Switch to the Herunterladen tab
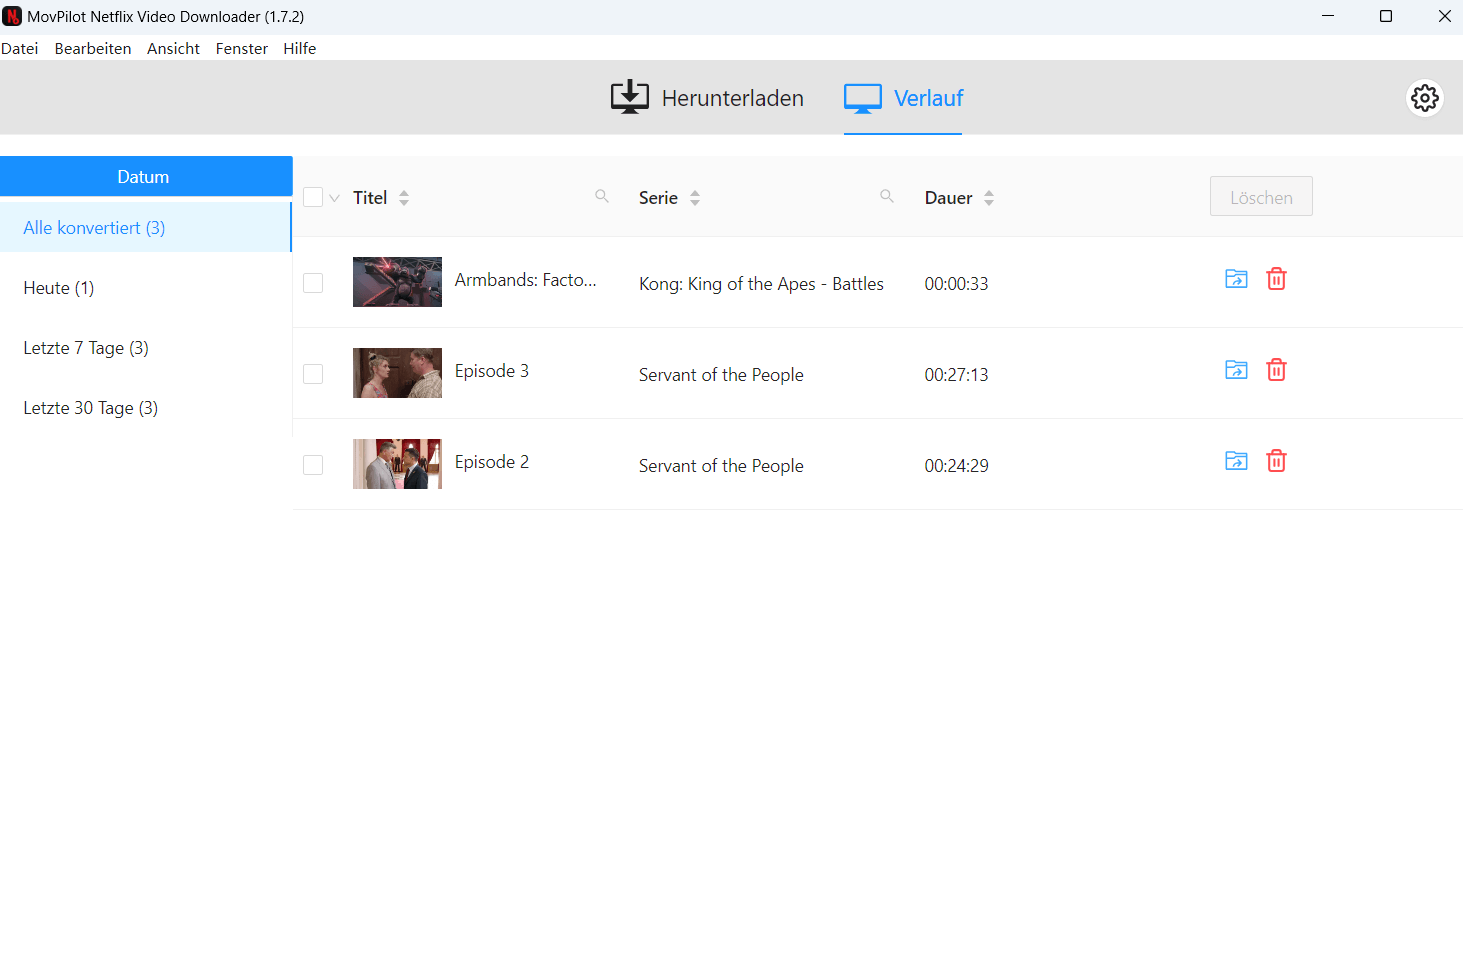Viewport: 1463px width, 977px height. (707, 98)
